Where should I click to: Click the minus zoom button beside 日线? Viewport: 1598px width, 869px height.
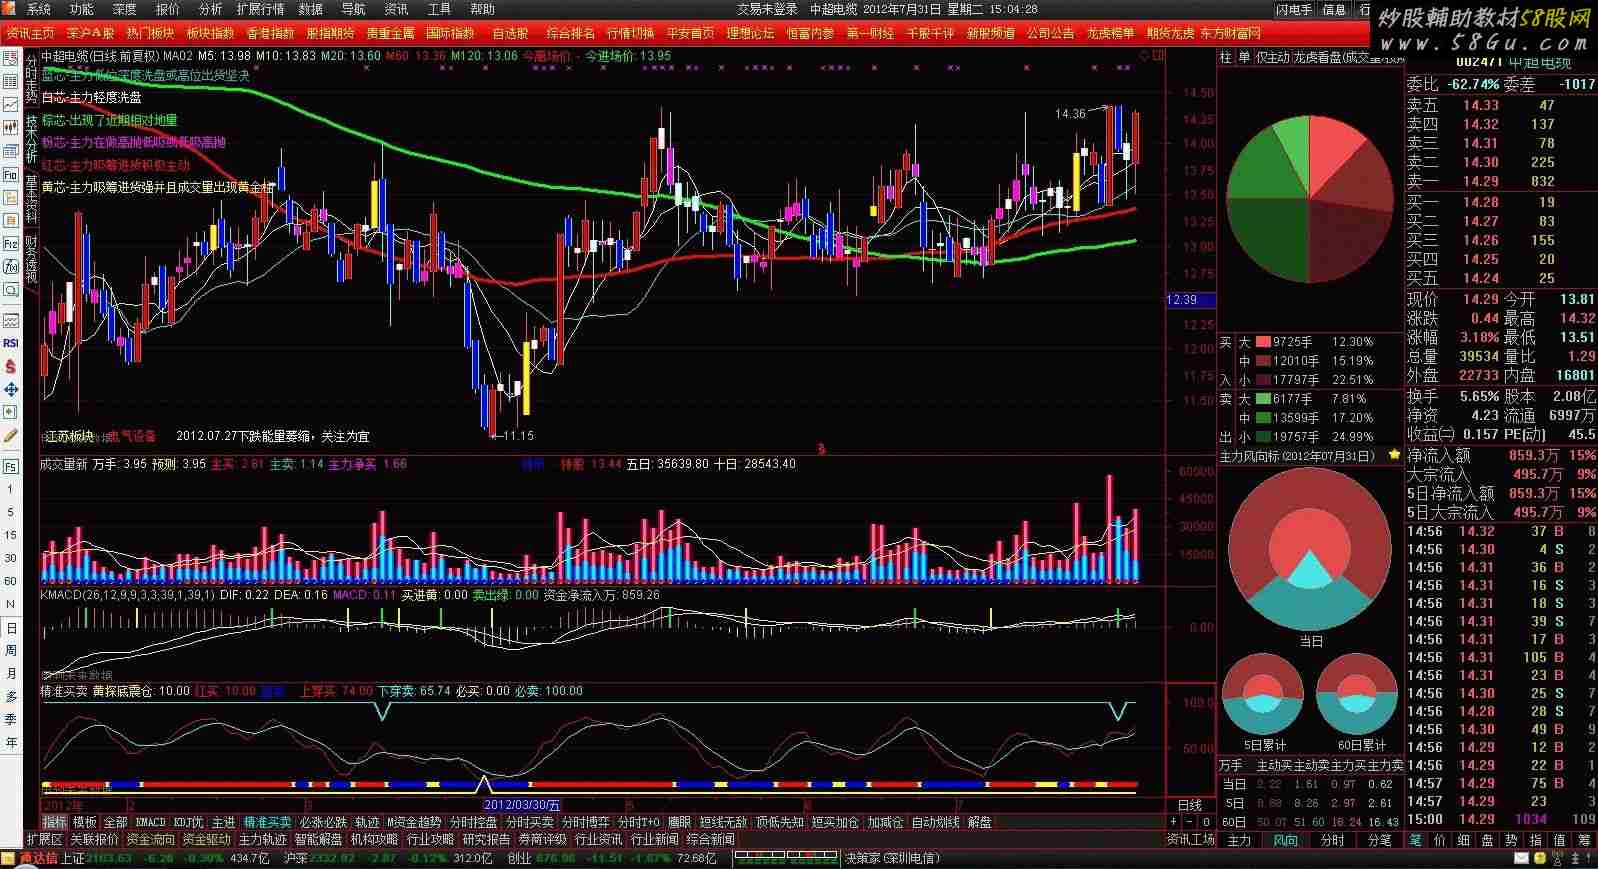[1190, 822]
